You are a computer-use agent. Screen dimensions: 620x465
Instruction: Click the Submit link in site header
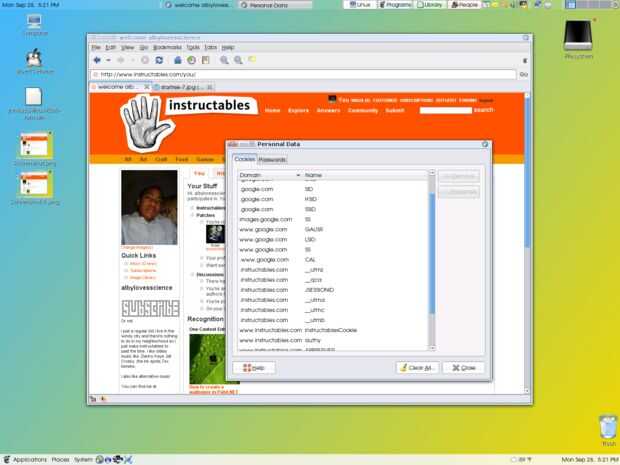tap(395, 110)
